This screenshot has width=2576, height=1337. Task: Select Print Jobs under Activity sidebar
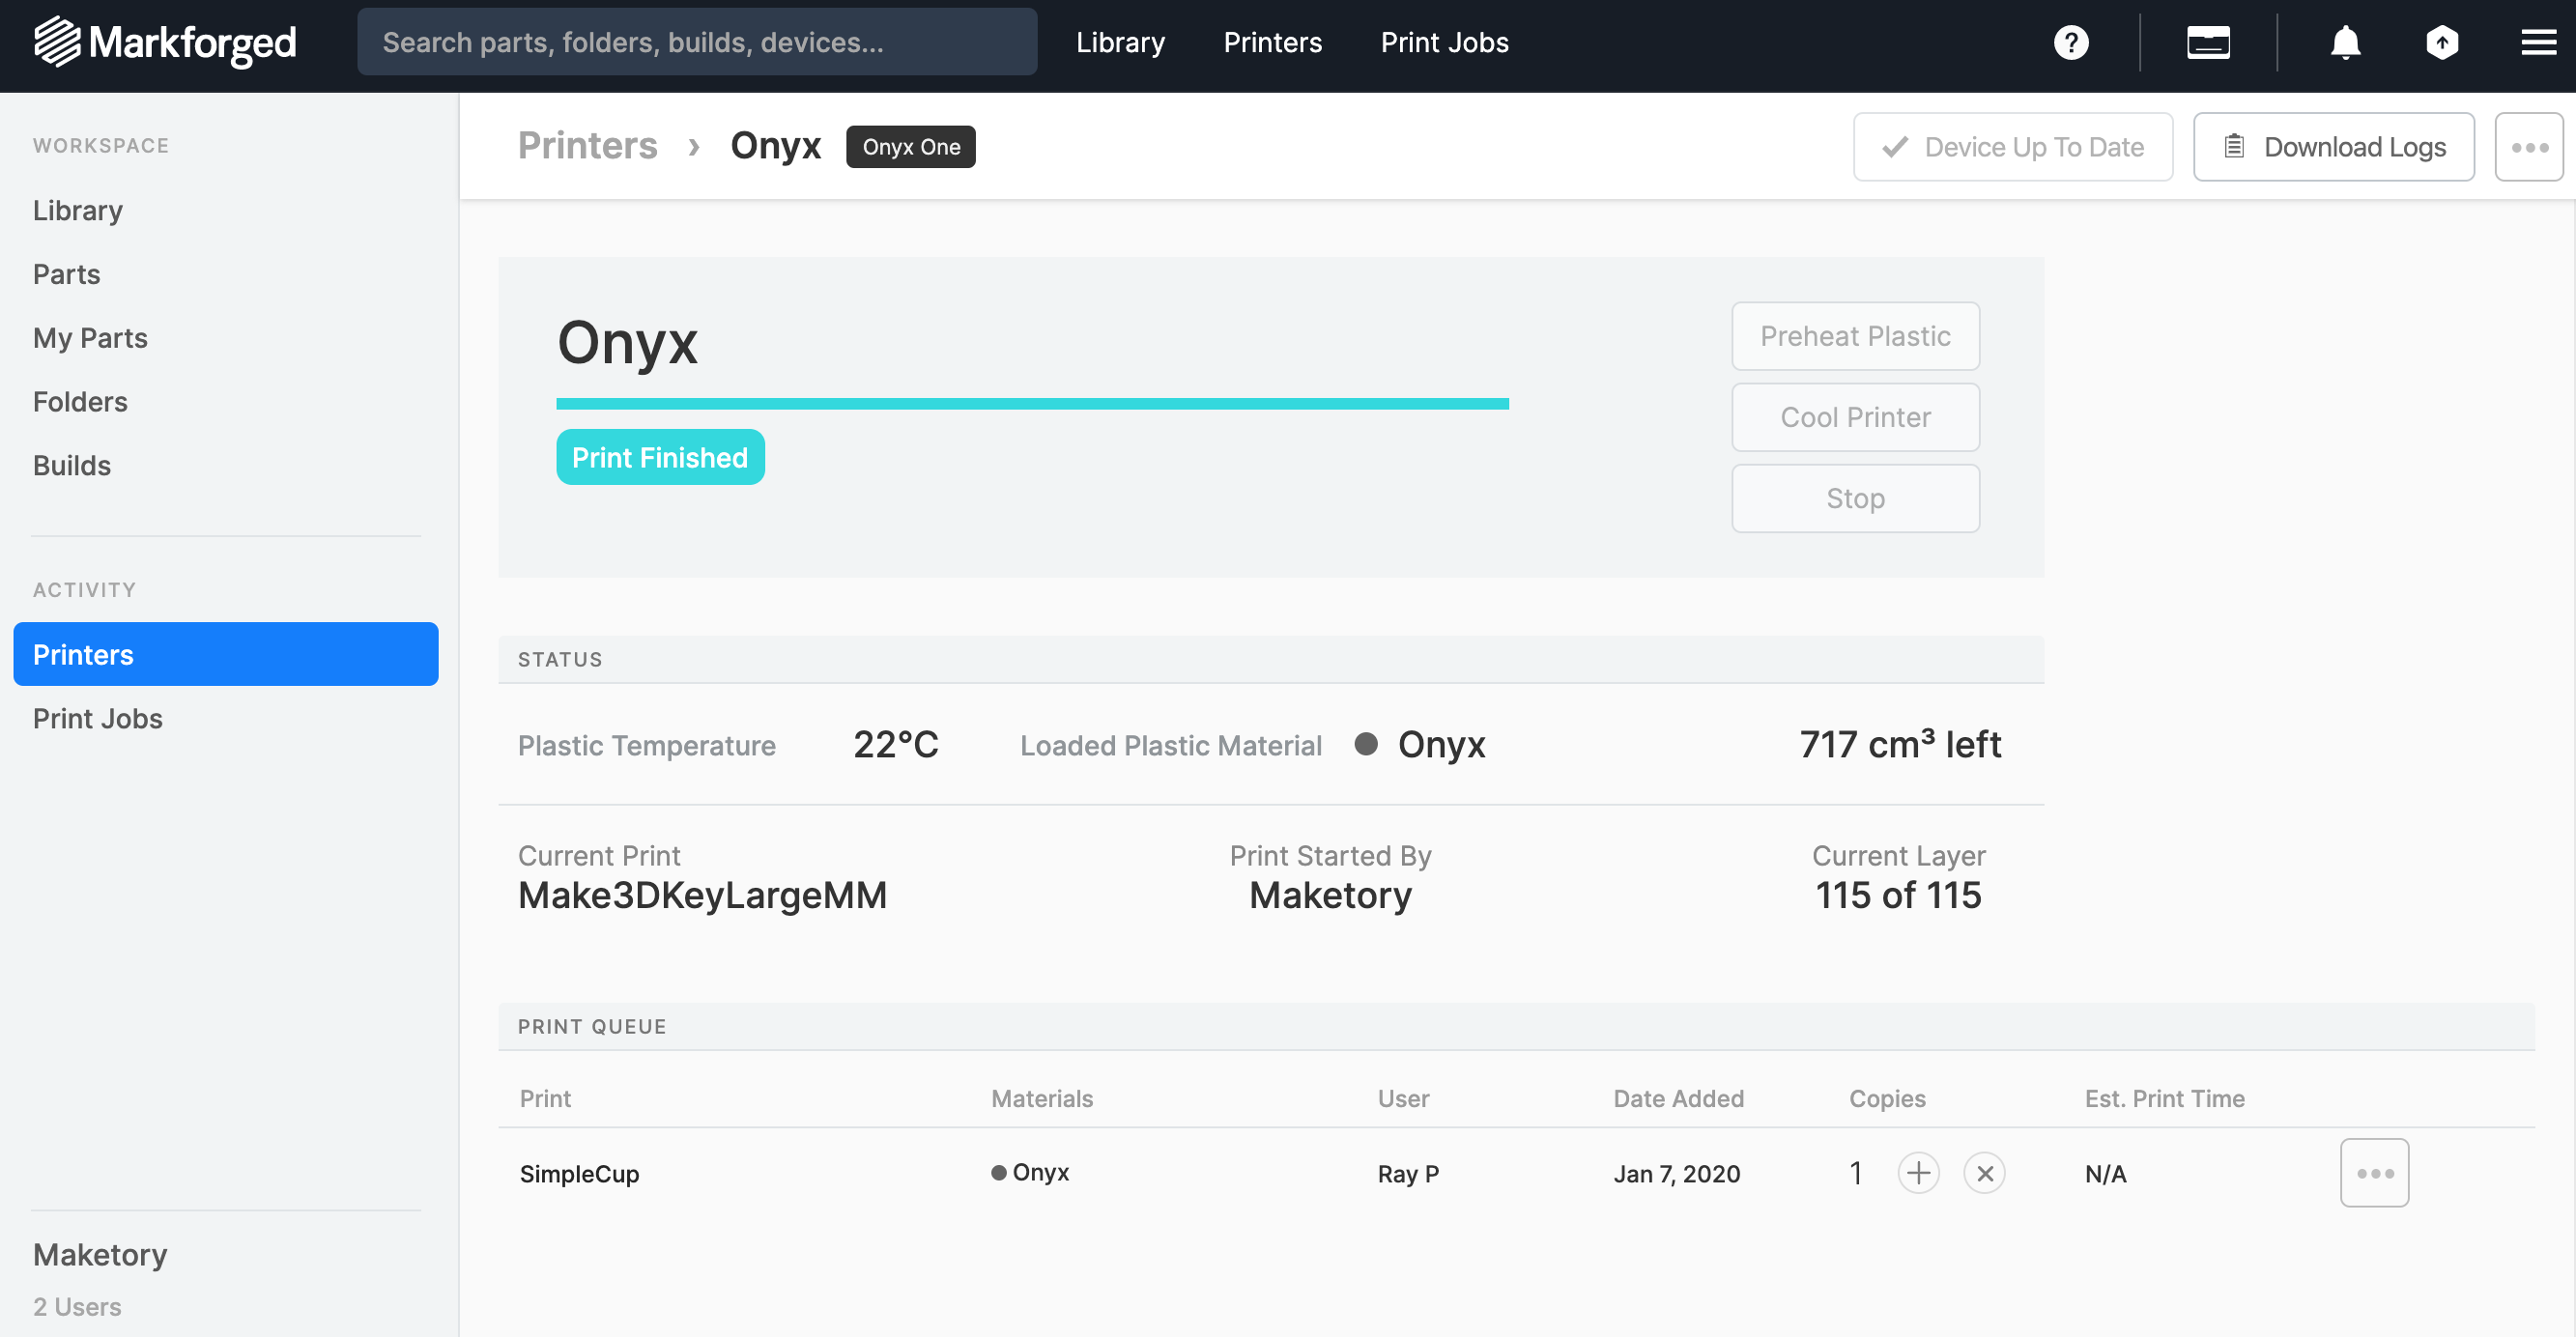(98, 719)
